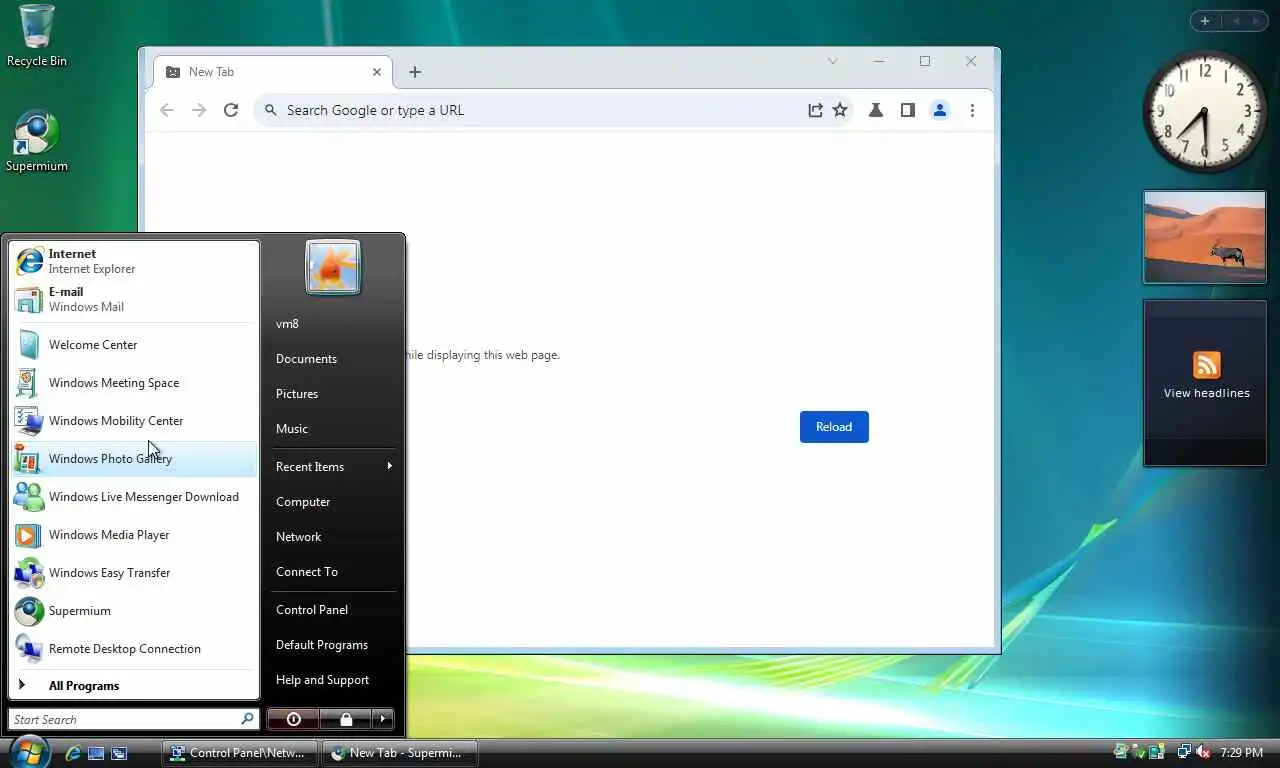Launch Supermium from Start menu list
Image resolution: width=1280 pixels, height=768 pixels.
point(134,611)
